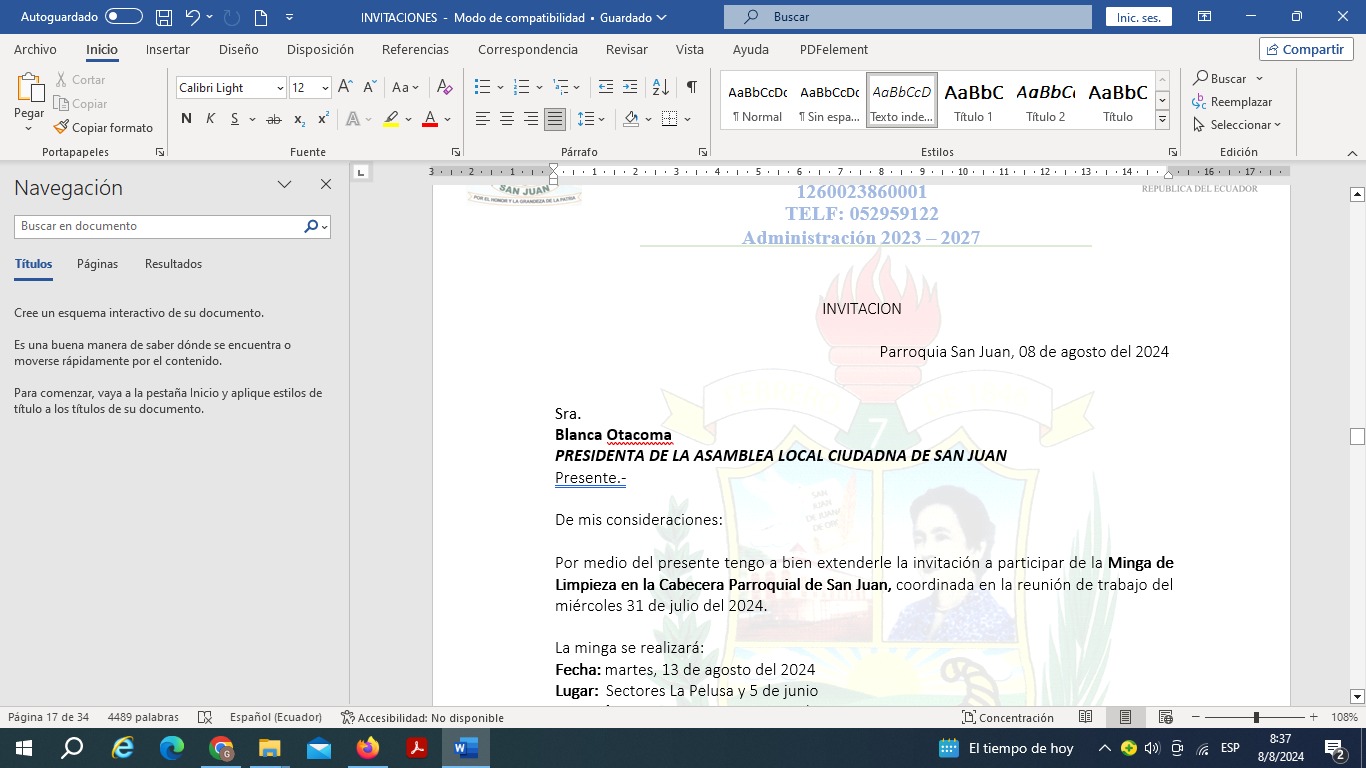Expand the styles gallery list

coord(1162,120)
